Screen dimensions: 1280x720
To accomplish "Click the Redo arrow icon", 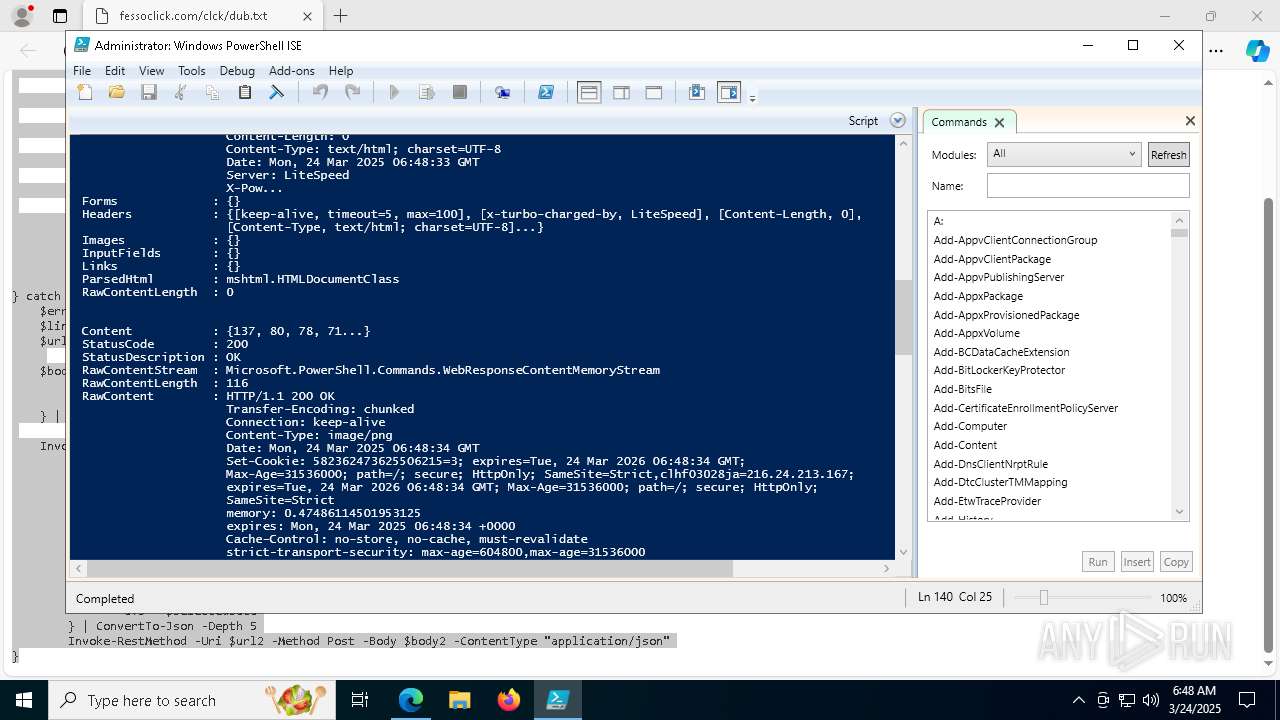I will (x=352, y=92).
